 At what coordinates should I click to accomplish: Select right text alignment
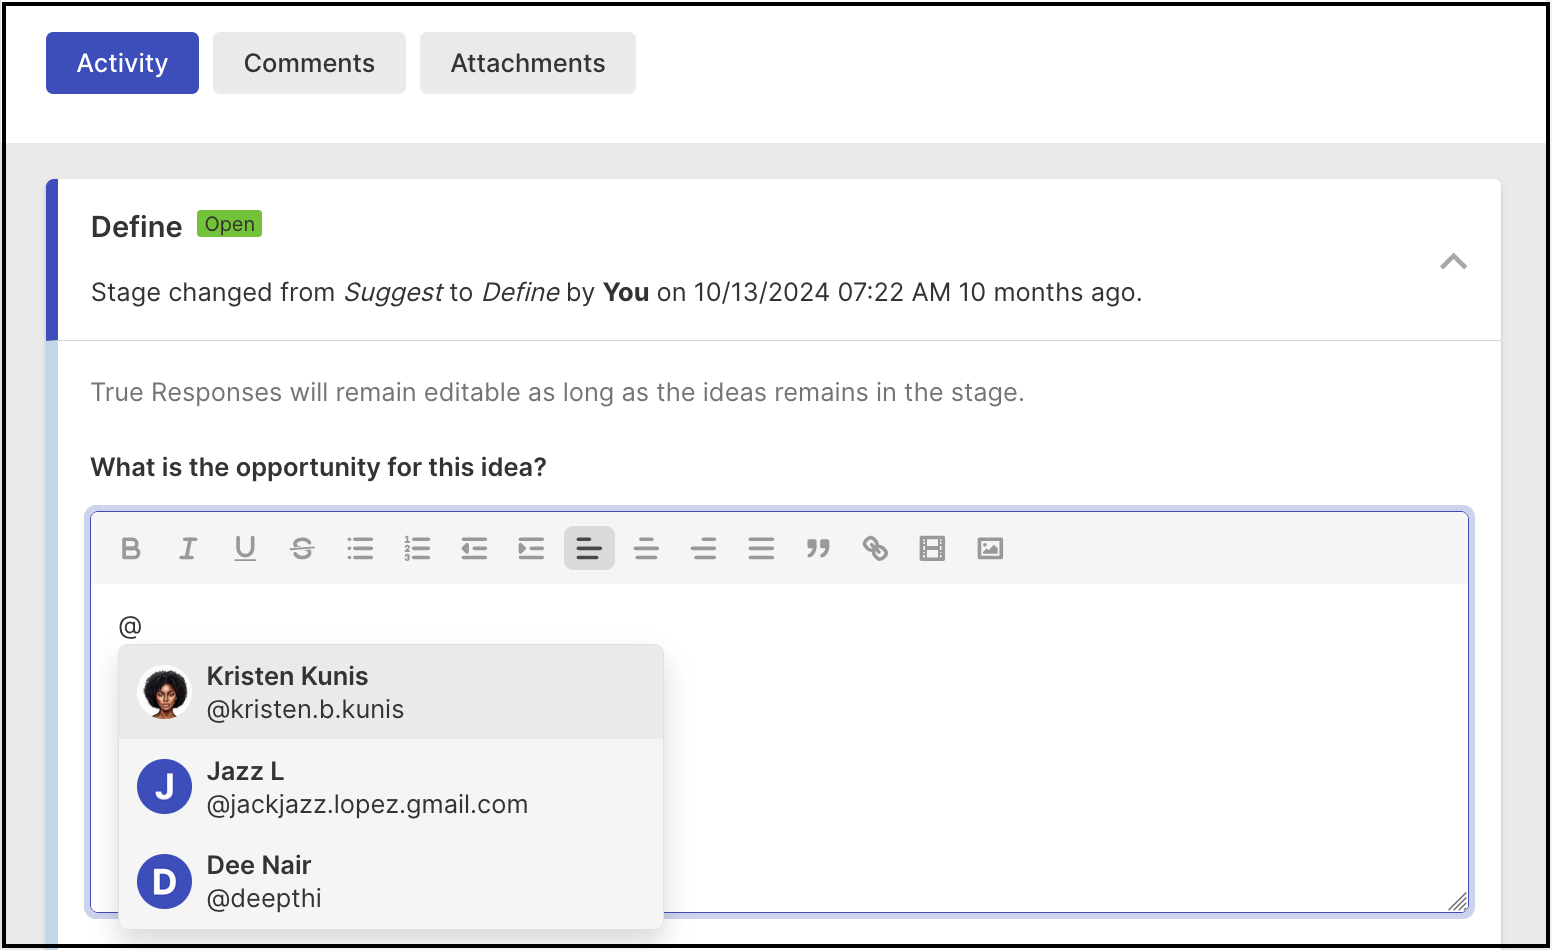(x=704, y=548)
